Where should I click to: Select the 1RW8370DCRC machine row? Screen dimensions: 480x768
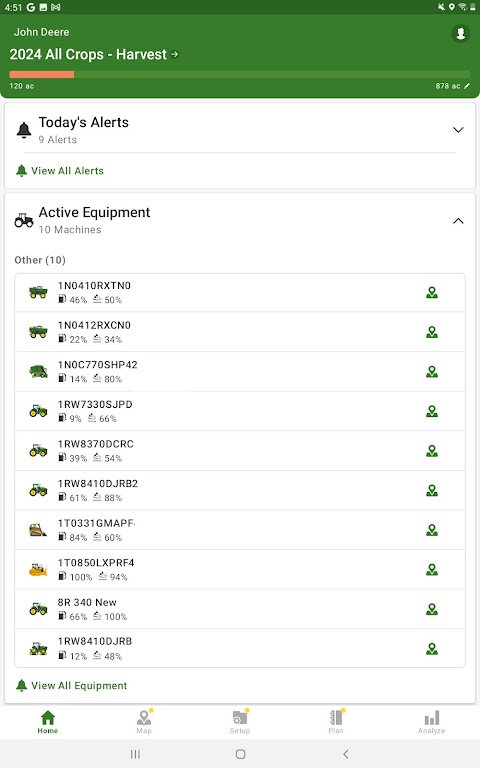pos(240,451)
